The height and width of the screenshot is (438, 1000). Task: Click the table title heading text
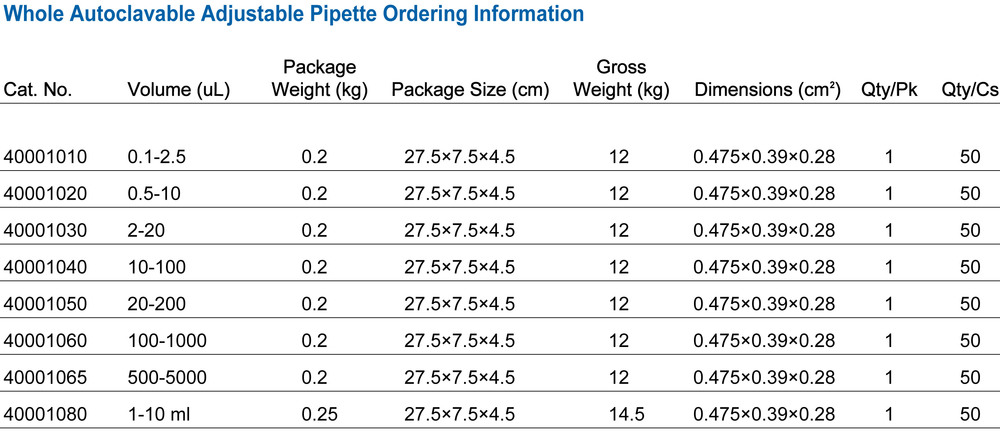pyautogui.click(x=294, y=14)
